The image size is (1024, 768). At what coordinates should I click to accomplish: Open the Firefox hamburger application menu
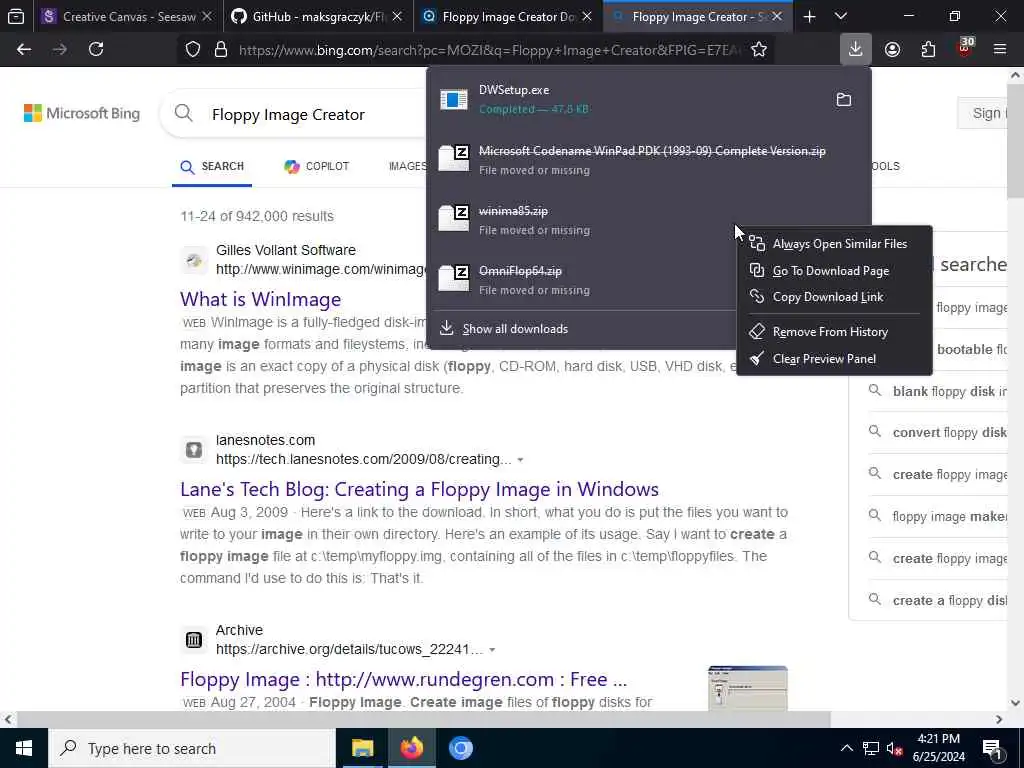click(x=1000, y=49)
